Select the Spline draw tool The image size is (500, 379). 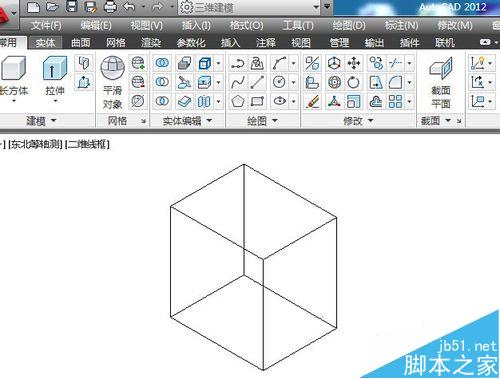pos(237,82)
